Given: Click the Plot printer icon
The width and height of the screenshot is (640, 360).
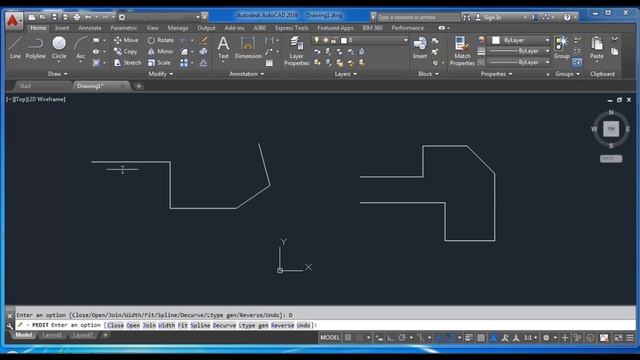Looking at the screenshot, I should point(77,17).
